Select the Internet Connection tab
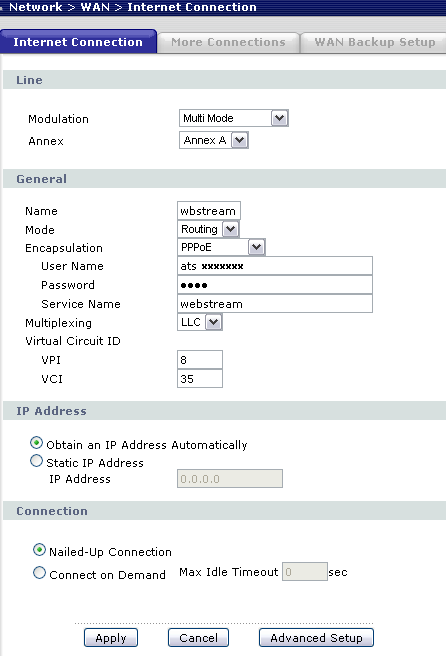 tap(78, 41)
